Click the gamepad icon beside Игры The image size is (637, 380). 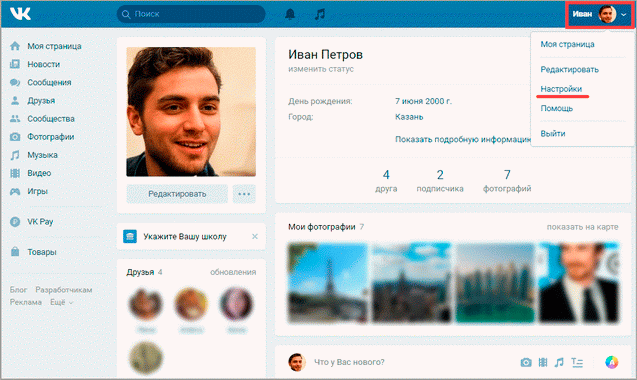pyautogui.click(x=15, y=191)
